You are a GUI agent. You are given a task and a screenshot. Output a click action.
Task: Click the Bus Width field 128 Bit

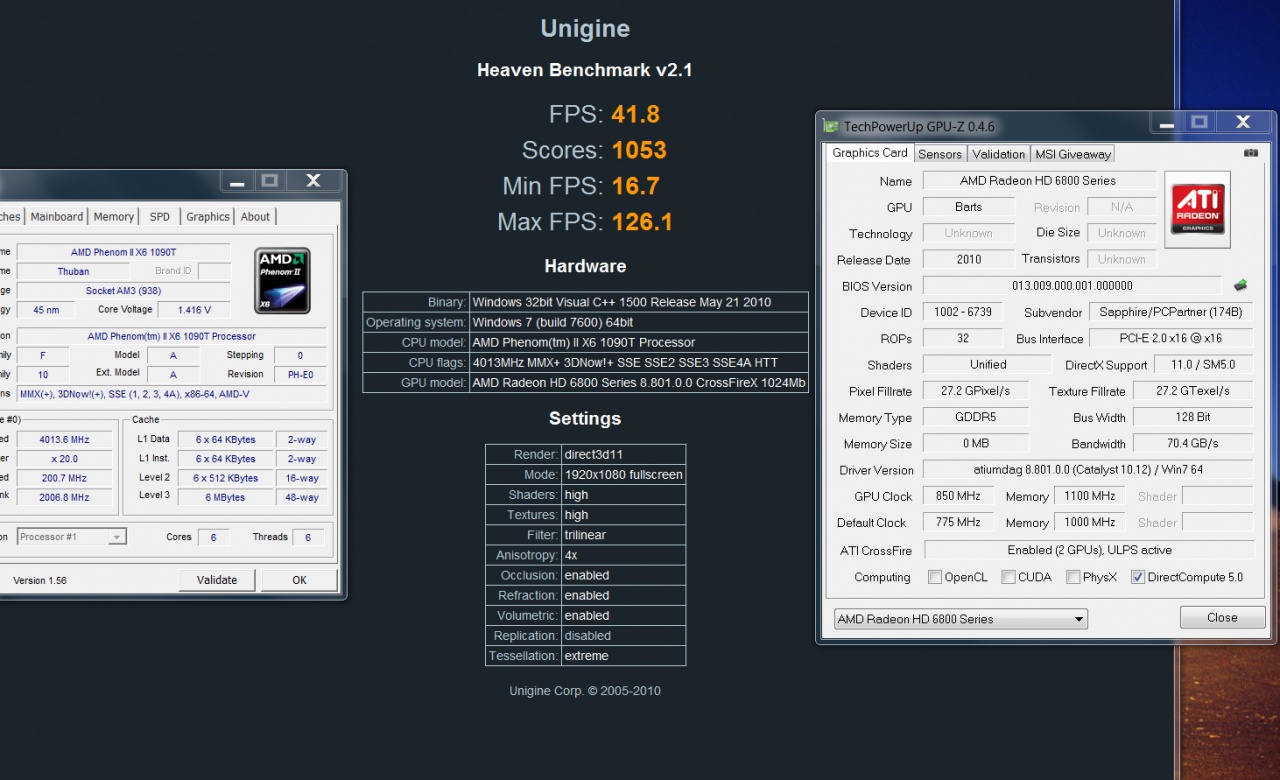pyautogui.click(x=1193, y=417)
